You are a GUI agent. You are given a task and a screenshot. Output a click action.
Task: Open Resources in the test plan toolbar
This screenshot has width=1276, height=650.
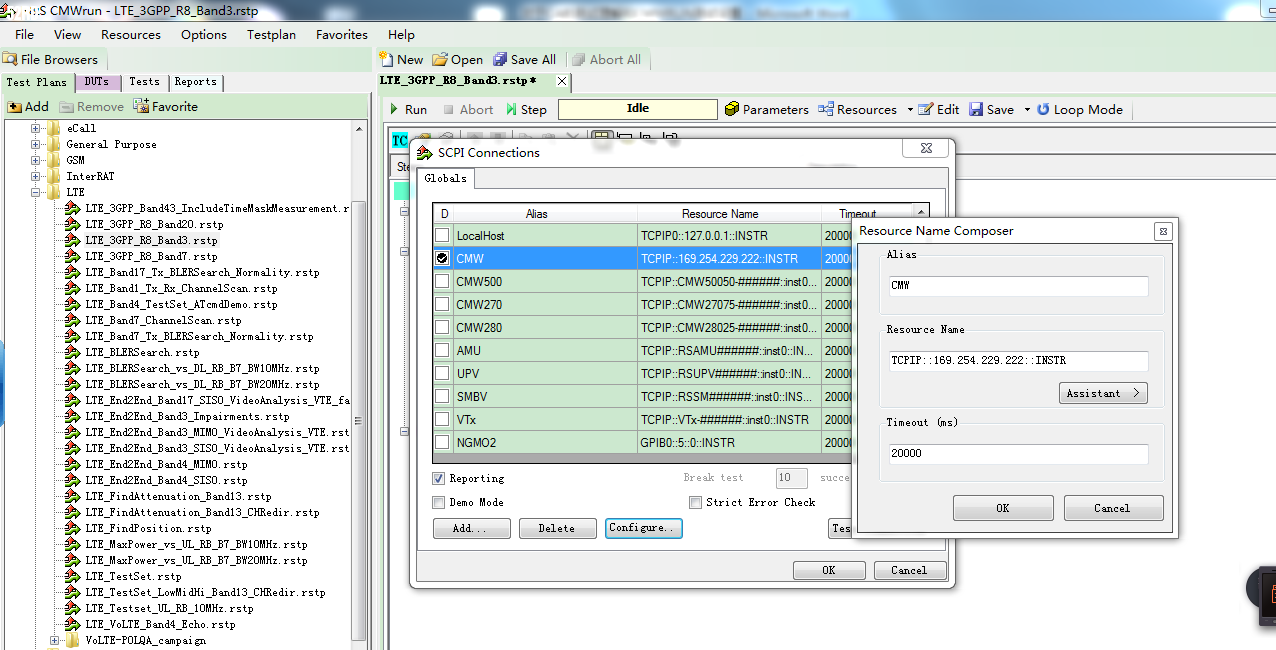click(x=857, y=110)
